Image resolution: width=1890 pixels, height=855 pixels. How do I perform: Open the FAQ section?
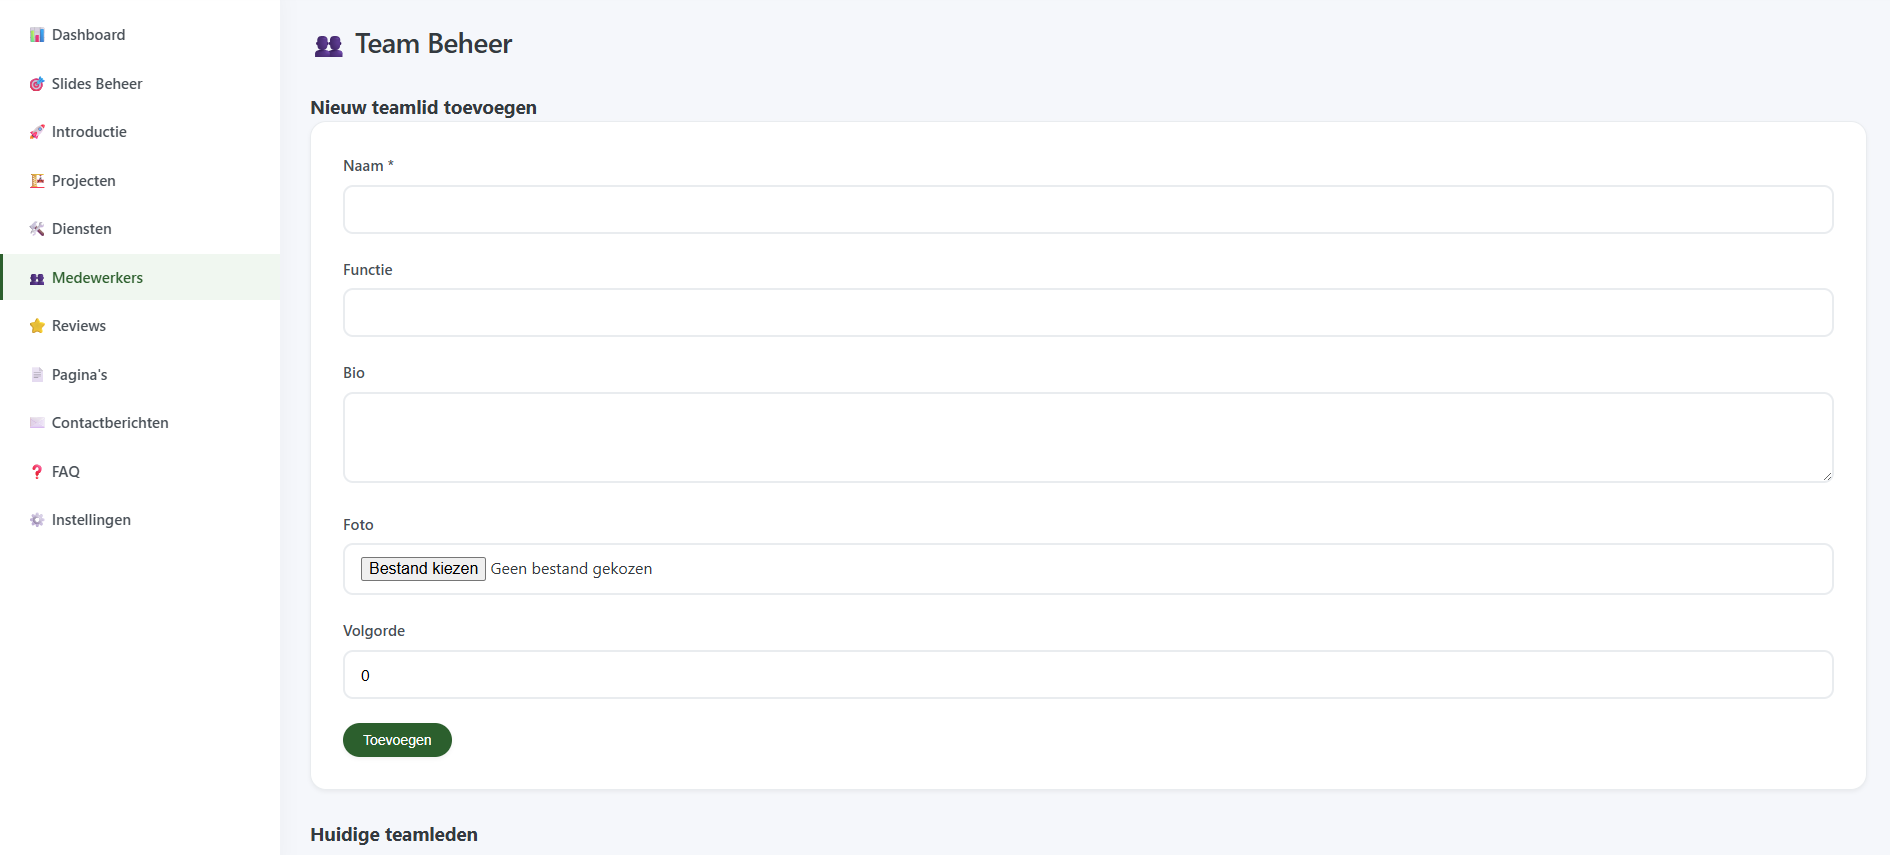pos(140,472)
